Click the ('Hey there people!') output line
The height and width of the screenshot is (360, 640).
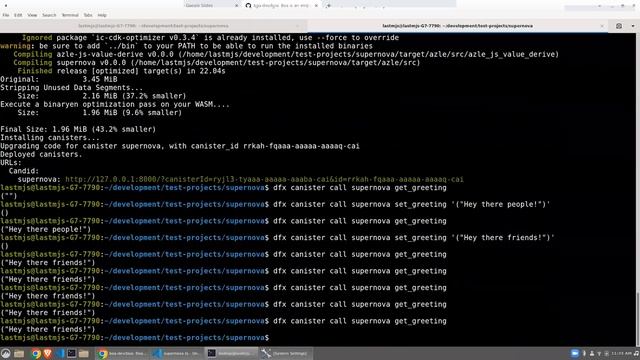coord(45,229)
